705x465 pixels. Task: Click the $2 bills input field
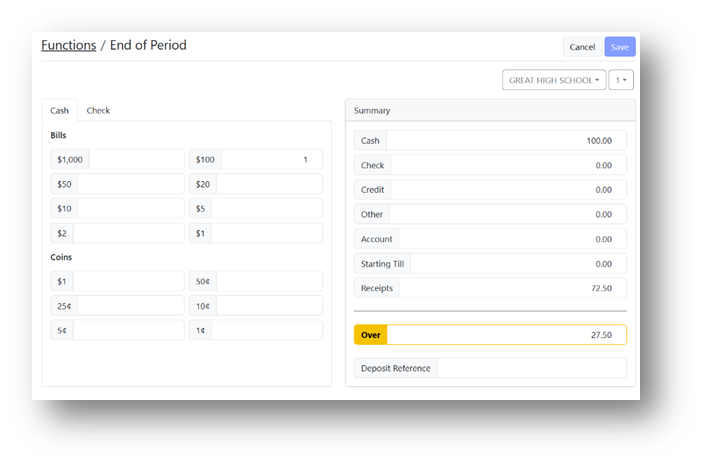click(129, 233)
